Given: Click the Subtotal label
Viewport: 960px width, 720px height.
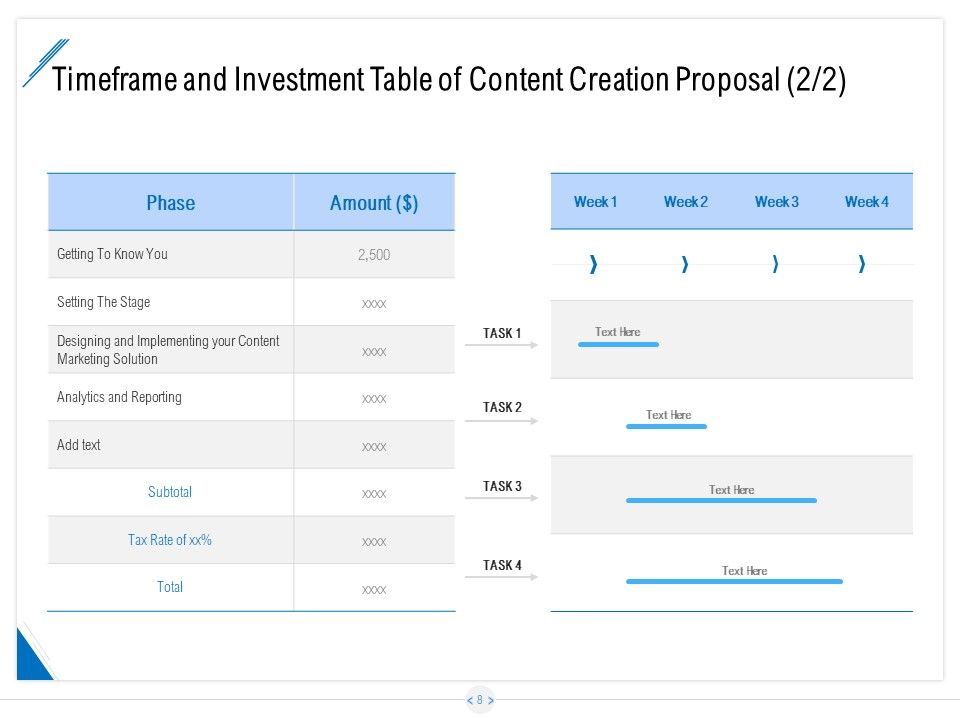Looking at the screenshot, I should tap(170, 492).
